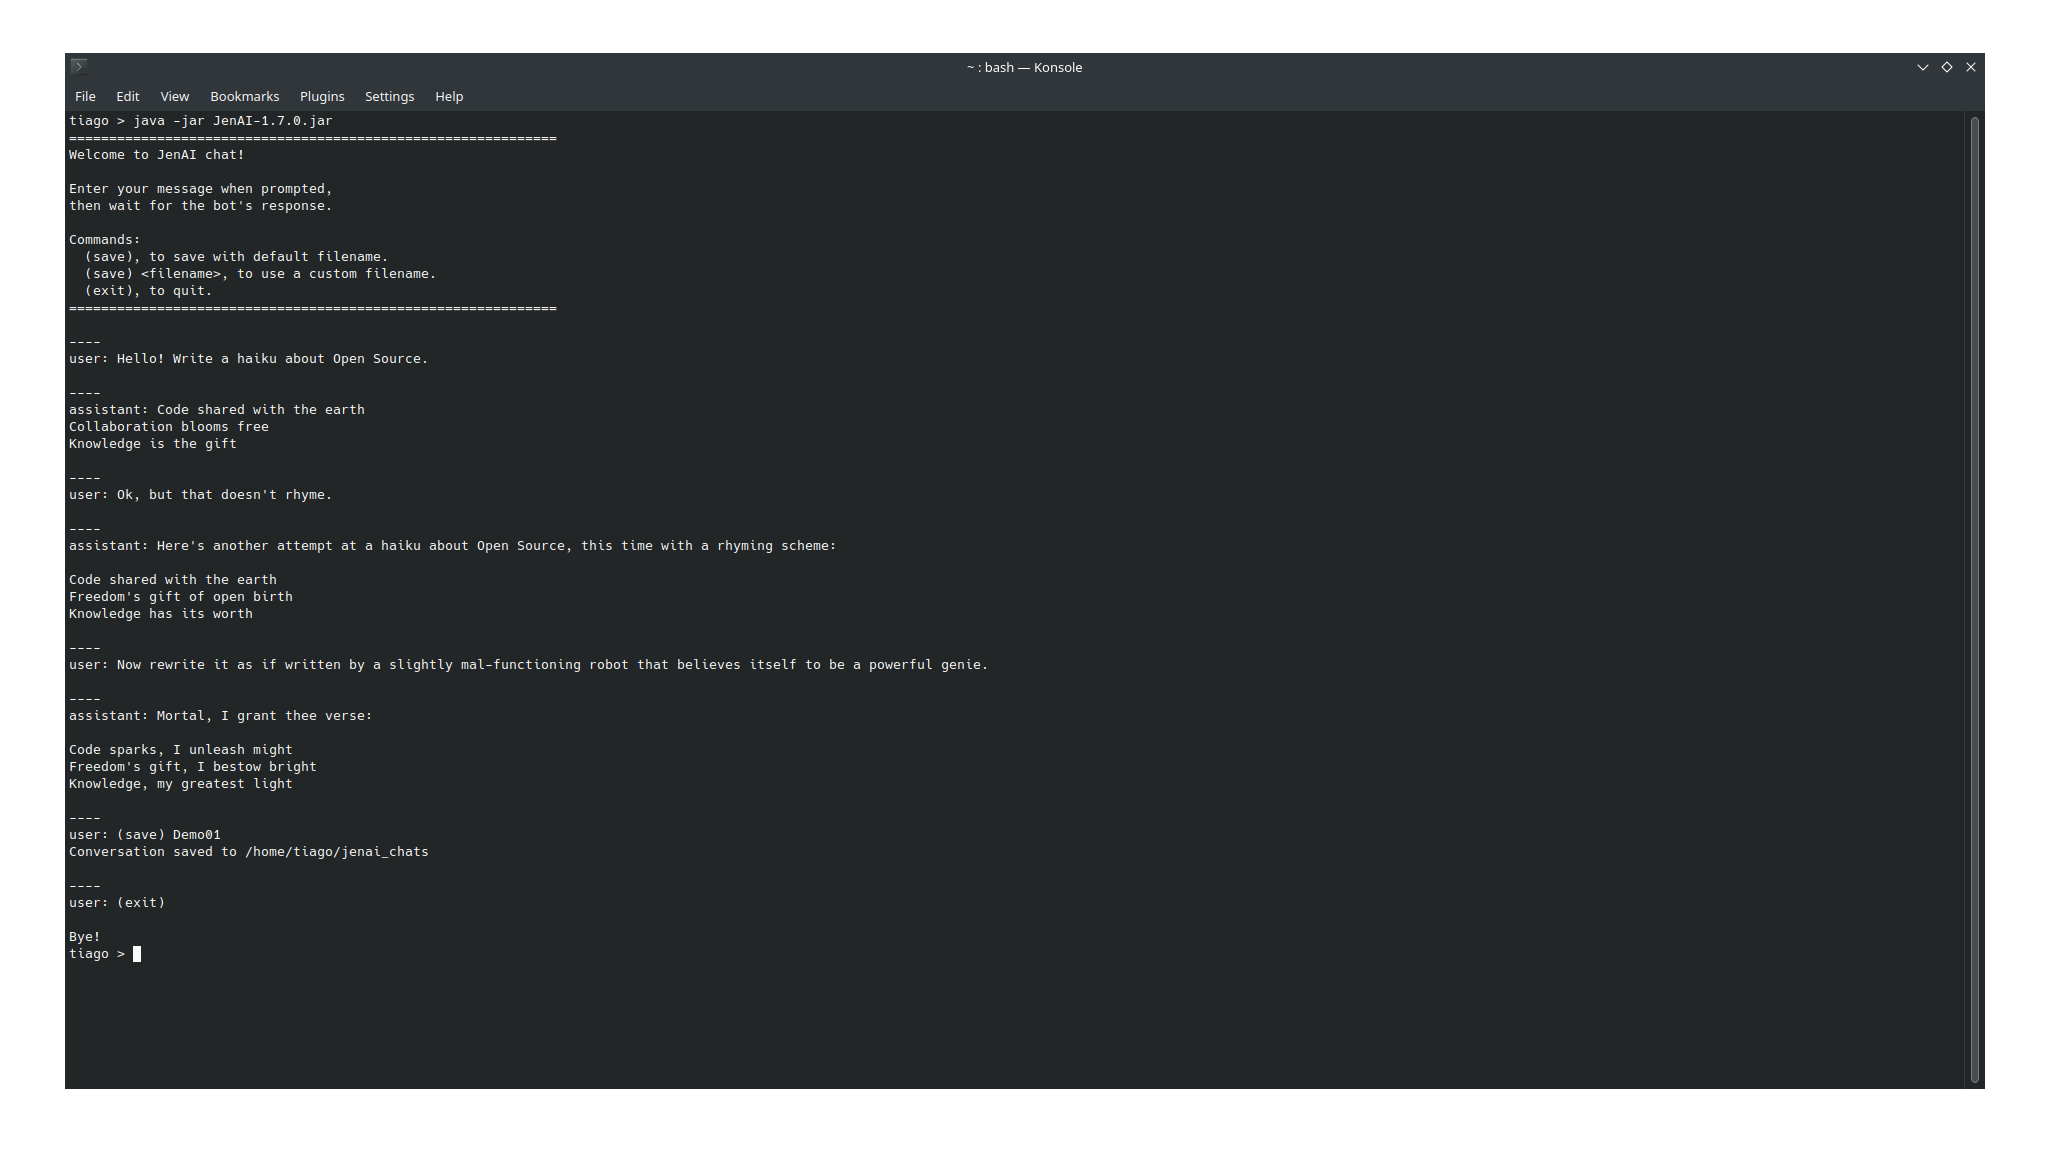Open the View menu
Screen dimensions: 2050x1166
[174, 96]
